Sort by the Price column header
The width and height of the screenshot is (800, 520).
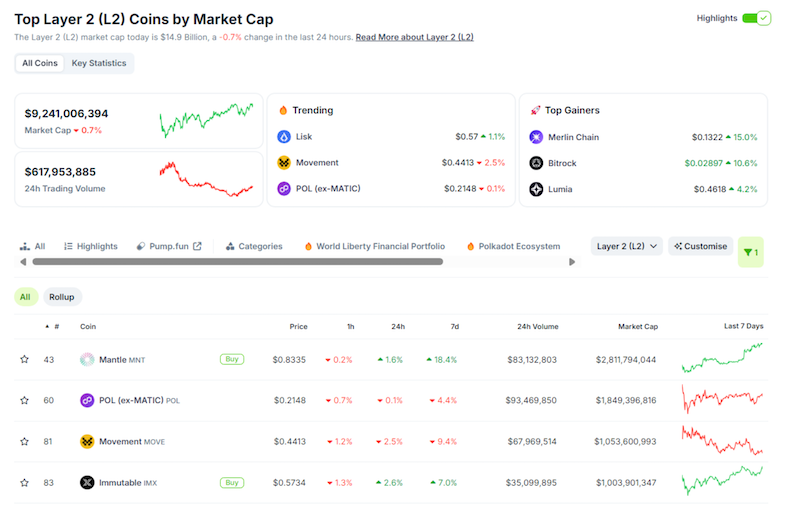(298, 327)
